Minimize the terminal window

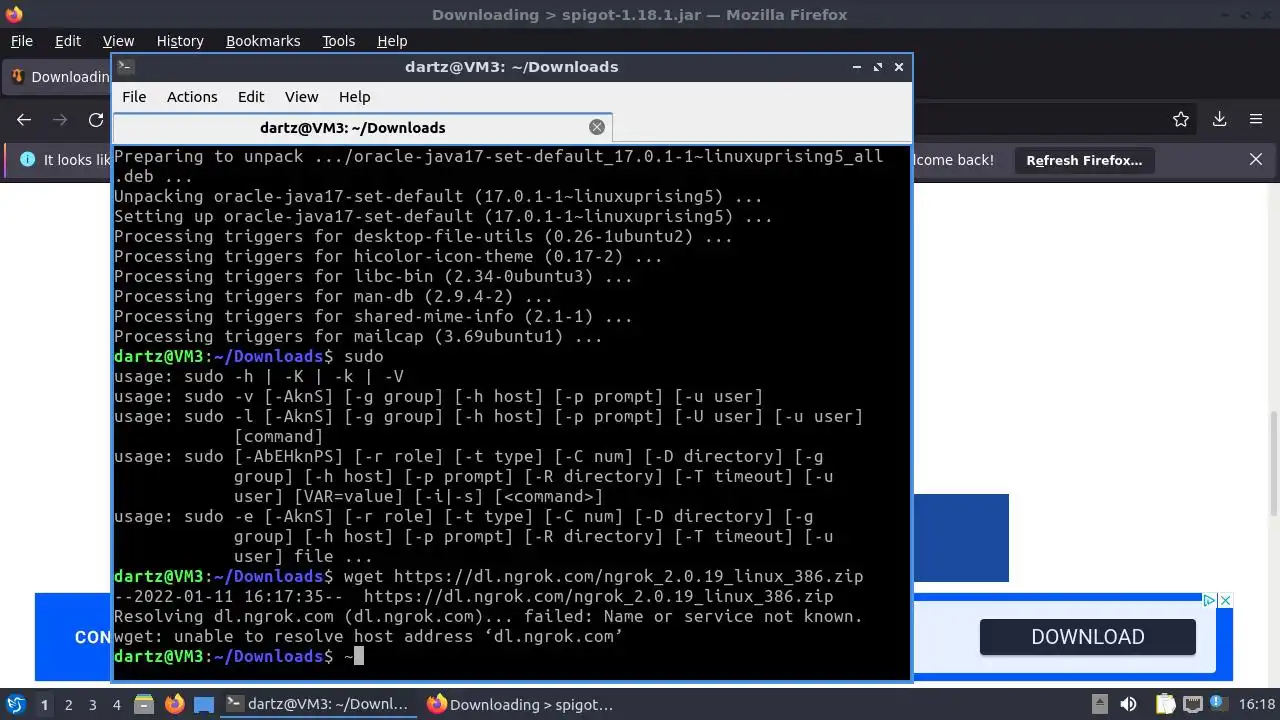(x=857, y=67)
